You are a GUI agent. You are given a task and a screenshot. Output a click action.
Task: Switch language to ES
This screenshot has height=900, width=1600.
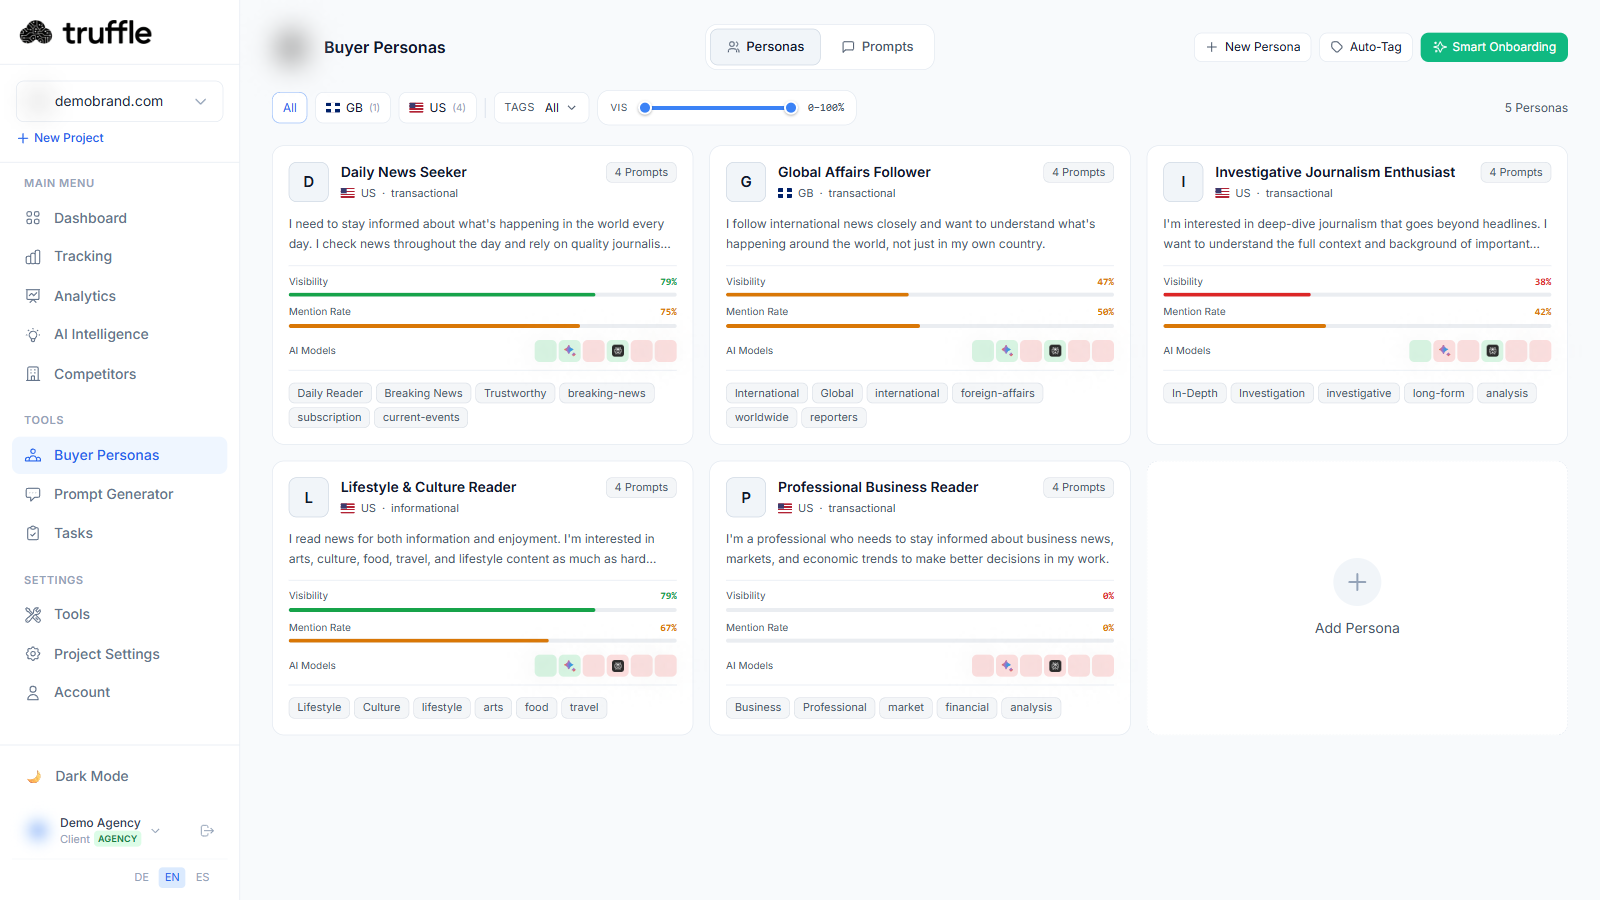pos(203,877)
